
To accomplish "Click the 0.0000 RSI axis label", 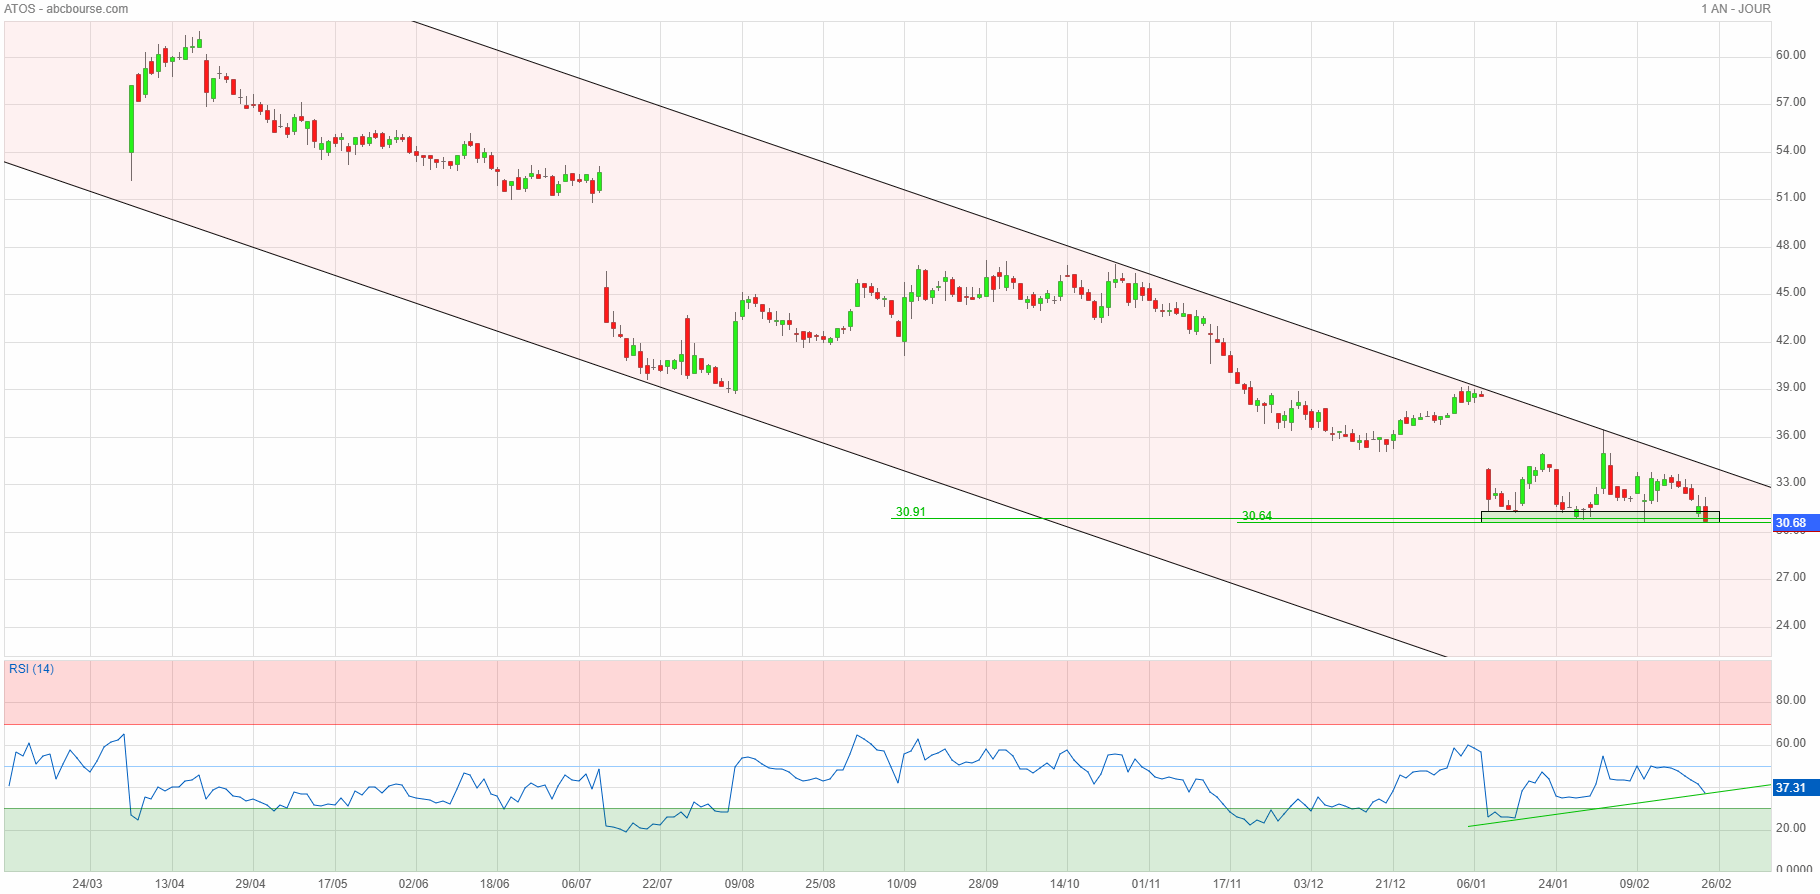I will click(x=1794, y=870).
